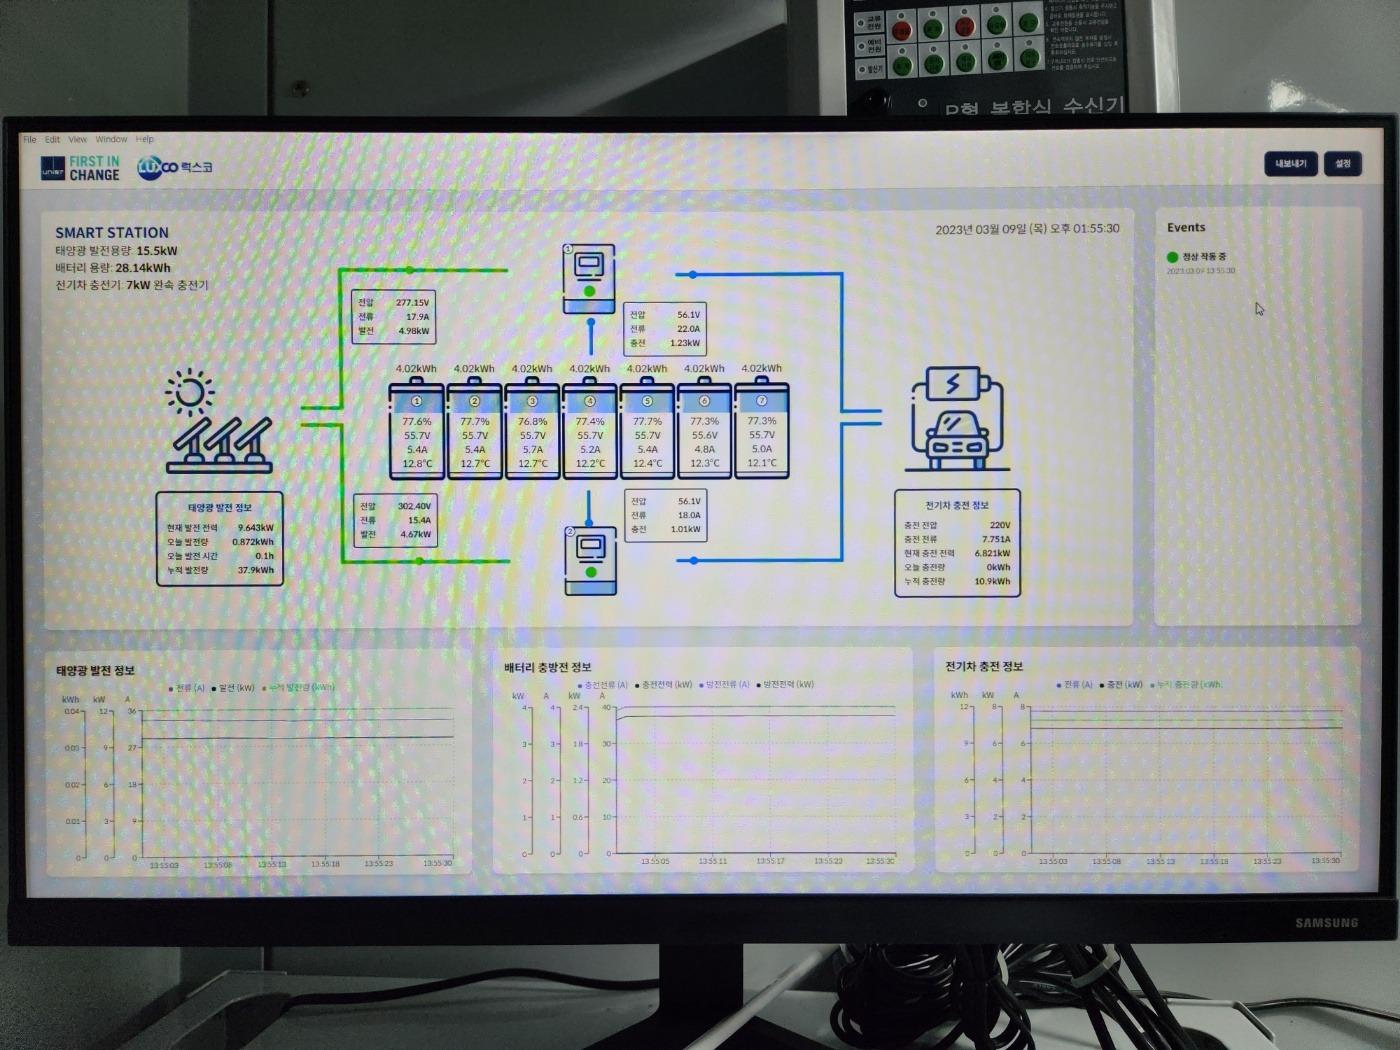Click the 태양광 발전 정보 data box
Image resolution: width=1400 pixels, height=1050 pixels.
pyautogui.click(x=220, y=540)
